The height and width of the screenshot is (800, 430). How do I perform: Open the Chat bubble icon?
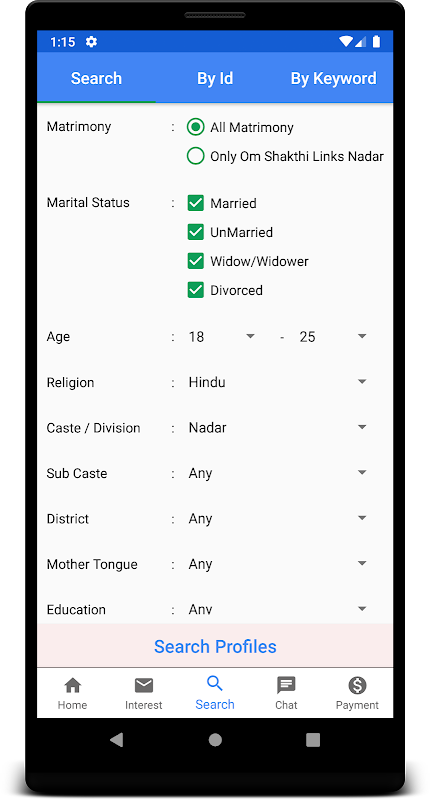(286, 685)
